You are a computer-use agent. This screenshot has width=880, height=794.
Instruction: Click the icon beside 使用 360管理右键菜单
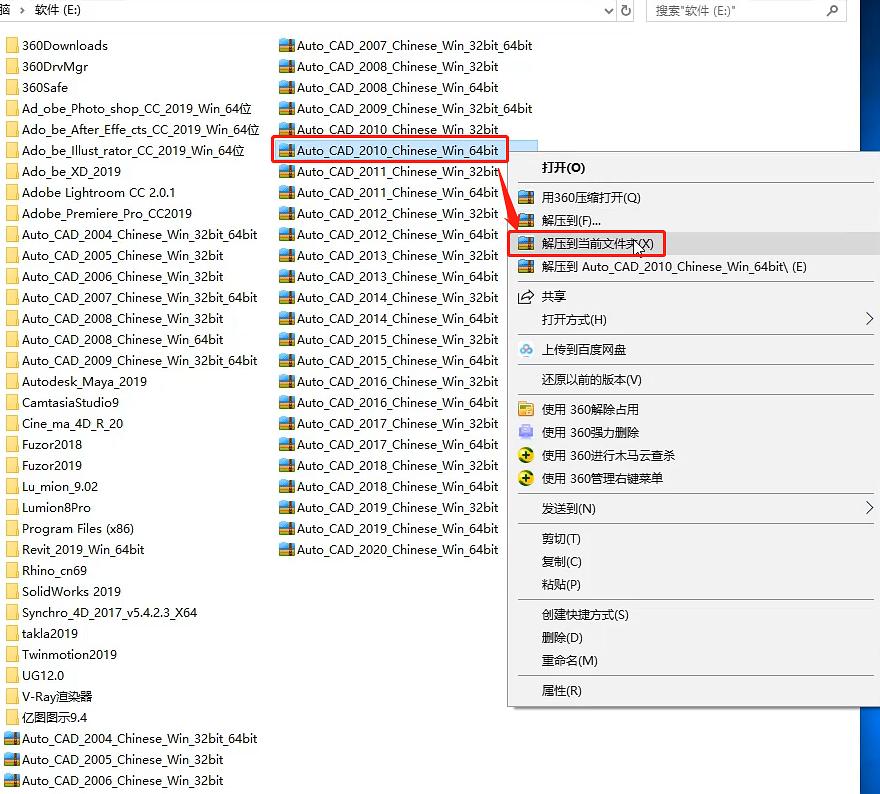pos(526,478)
